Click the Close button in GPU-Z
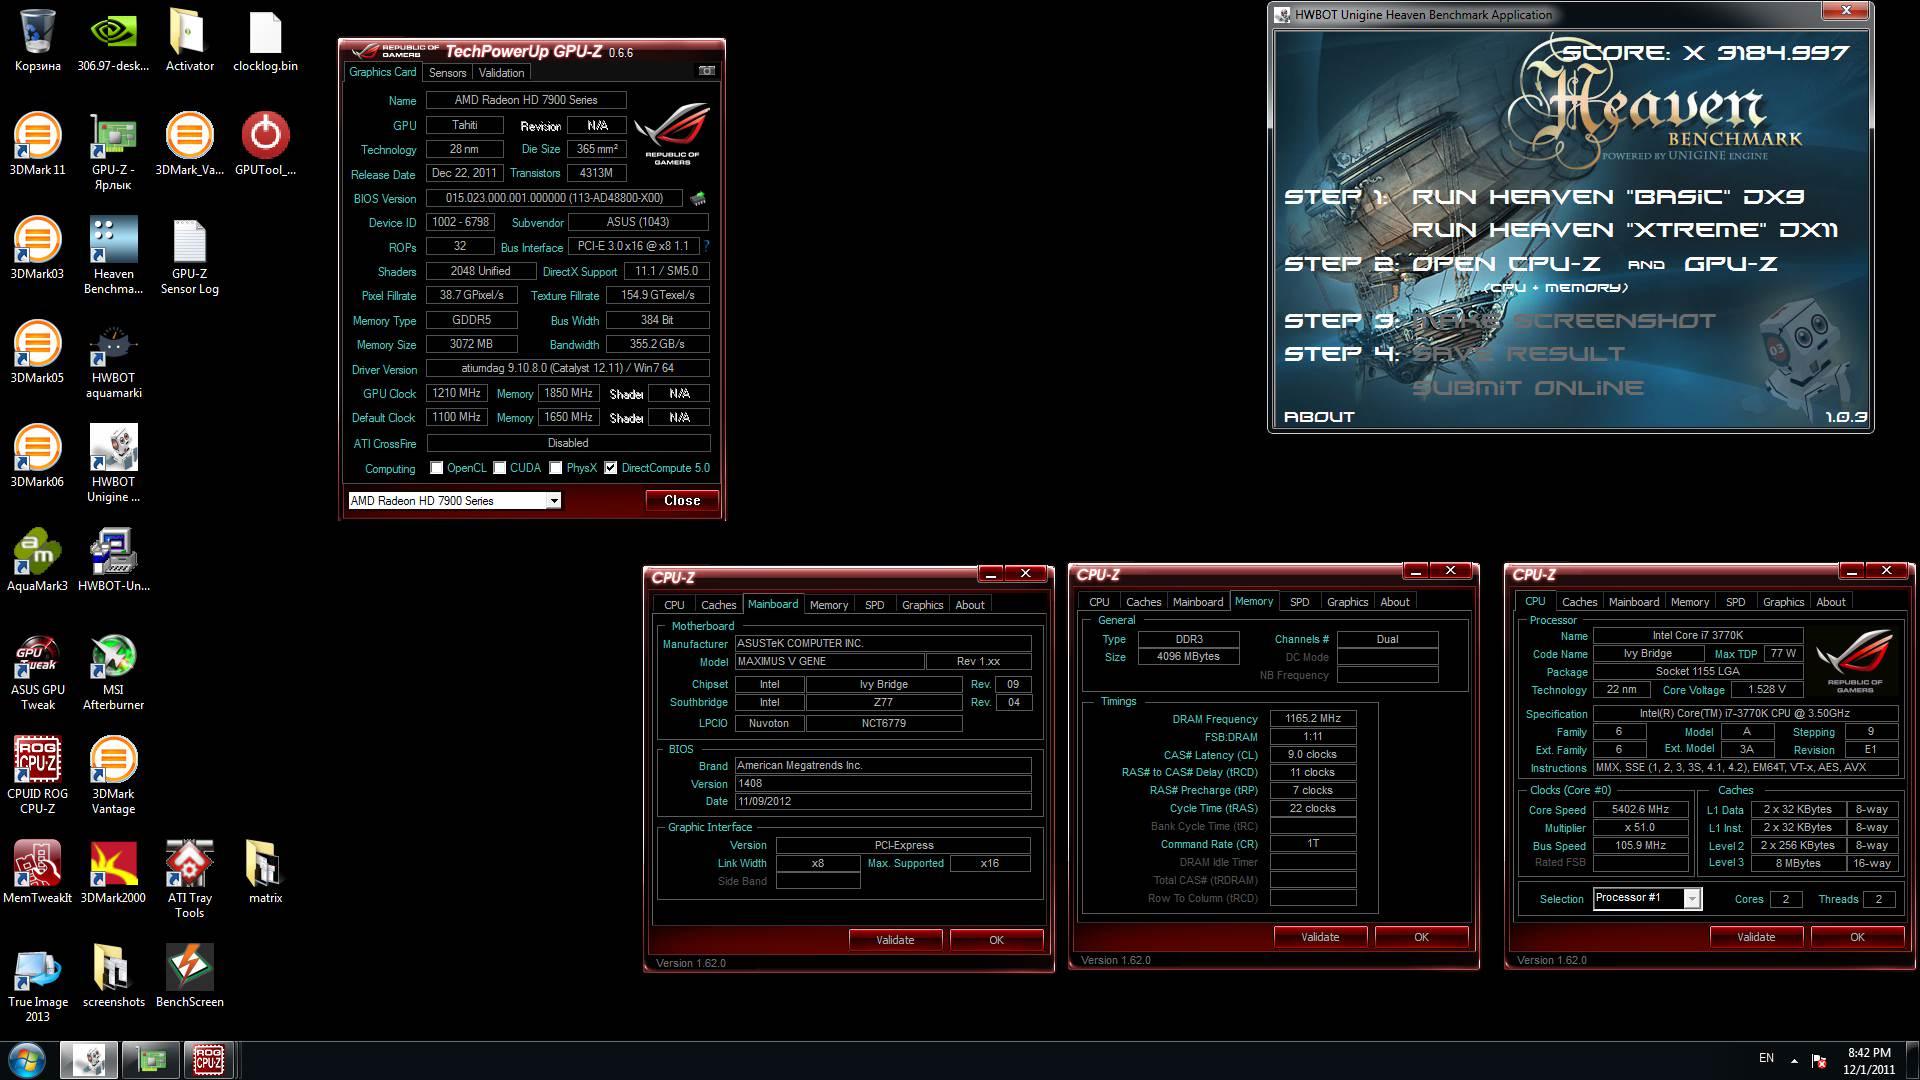 (682, 501)
